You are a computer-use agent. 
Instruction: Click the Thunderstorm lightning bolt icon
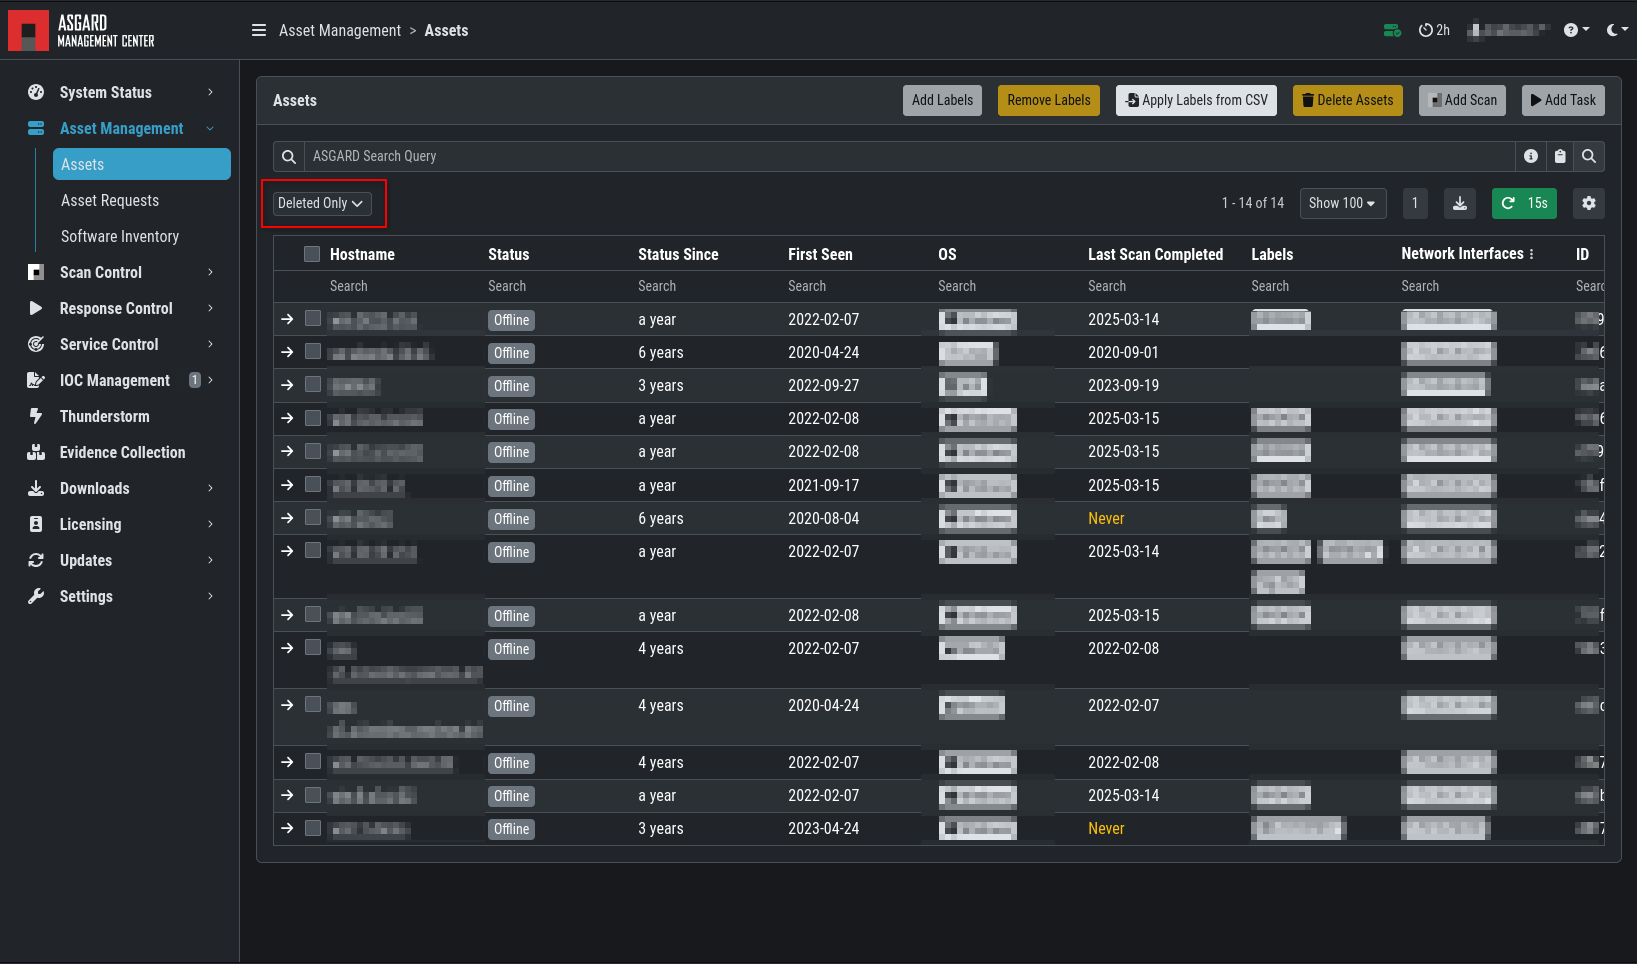[36, 416]
